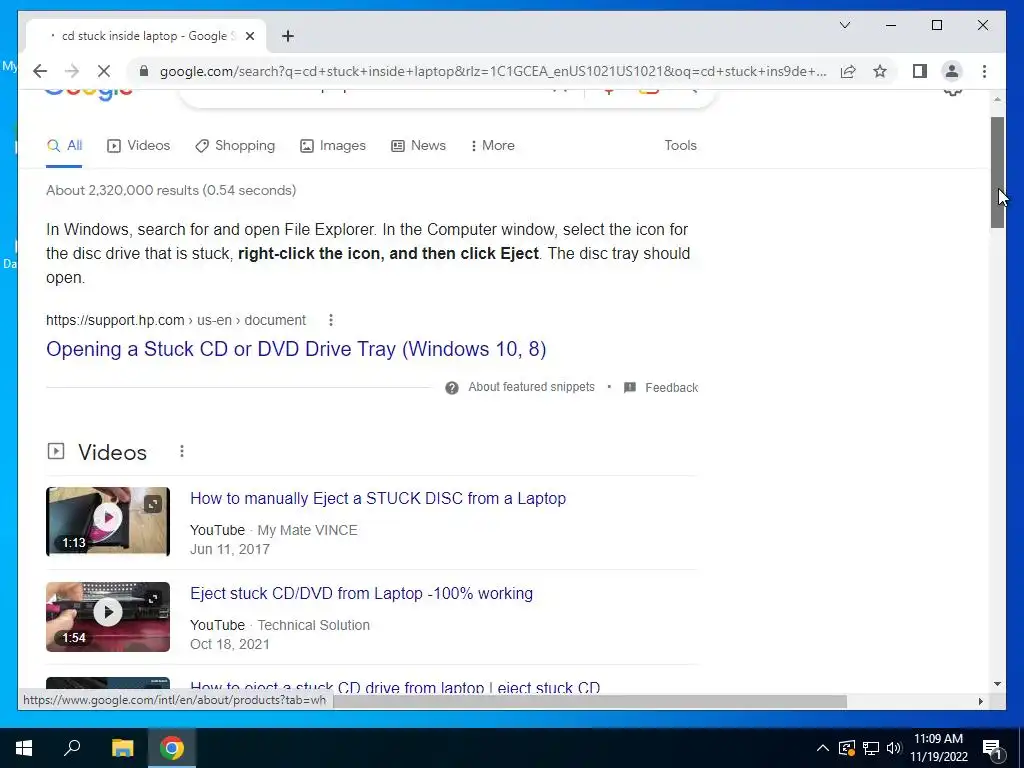Open File Explorer from the taskbar

[x=122, y=748]
